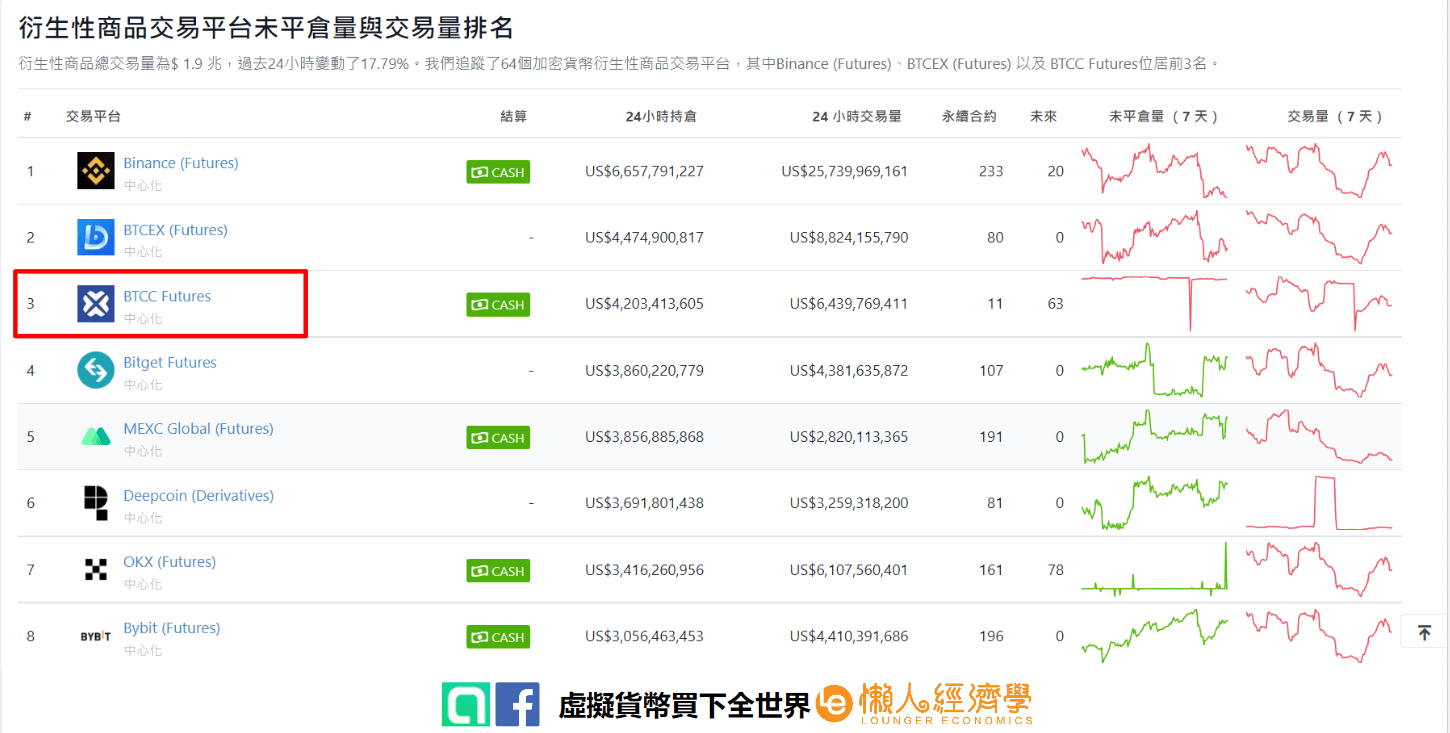
Task: Click BTCEX open interest 7-day sparkline
Action: (1154, 237)
